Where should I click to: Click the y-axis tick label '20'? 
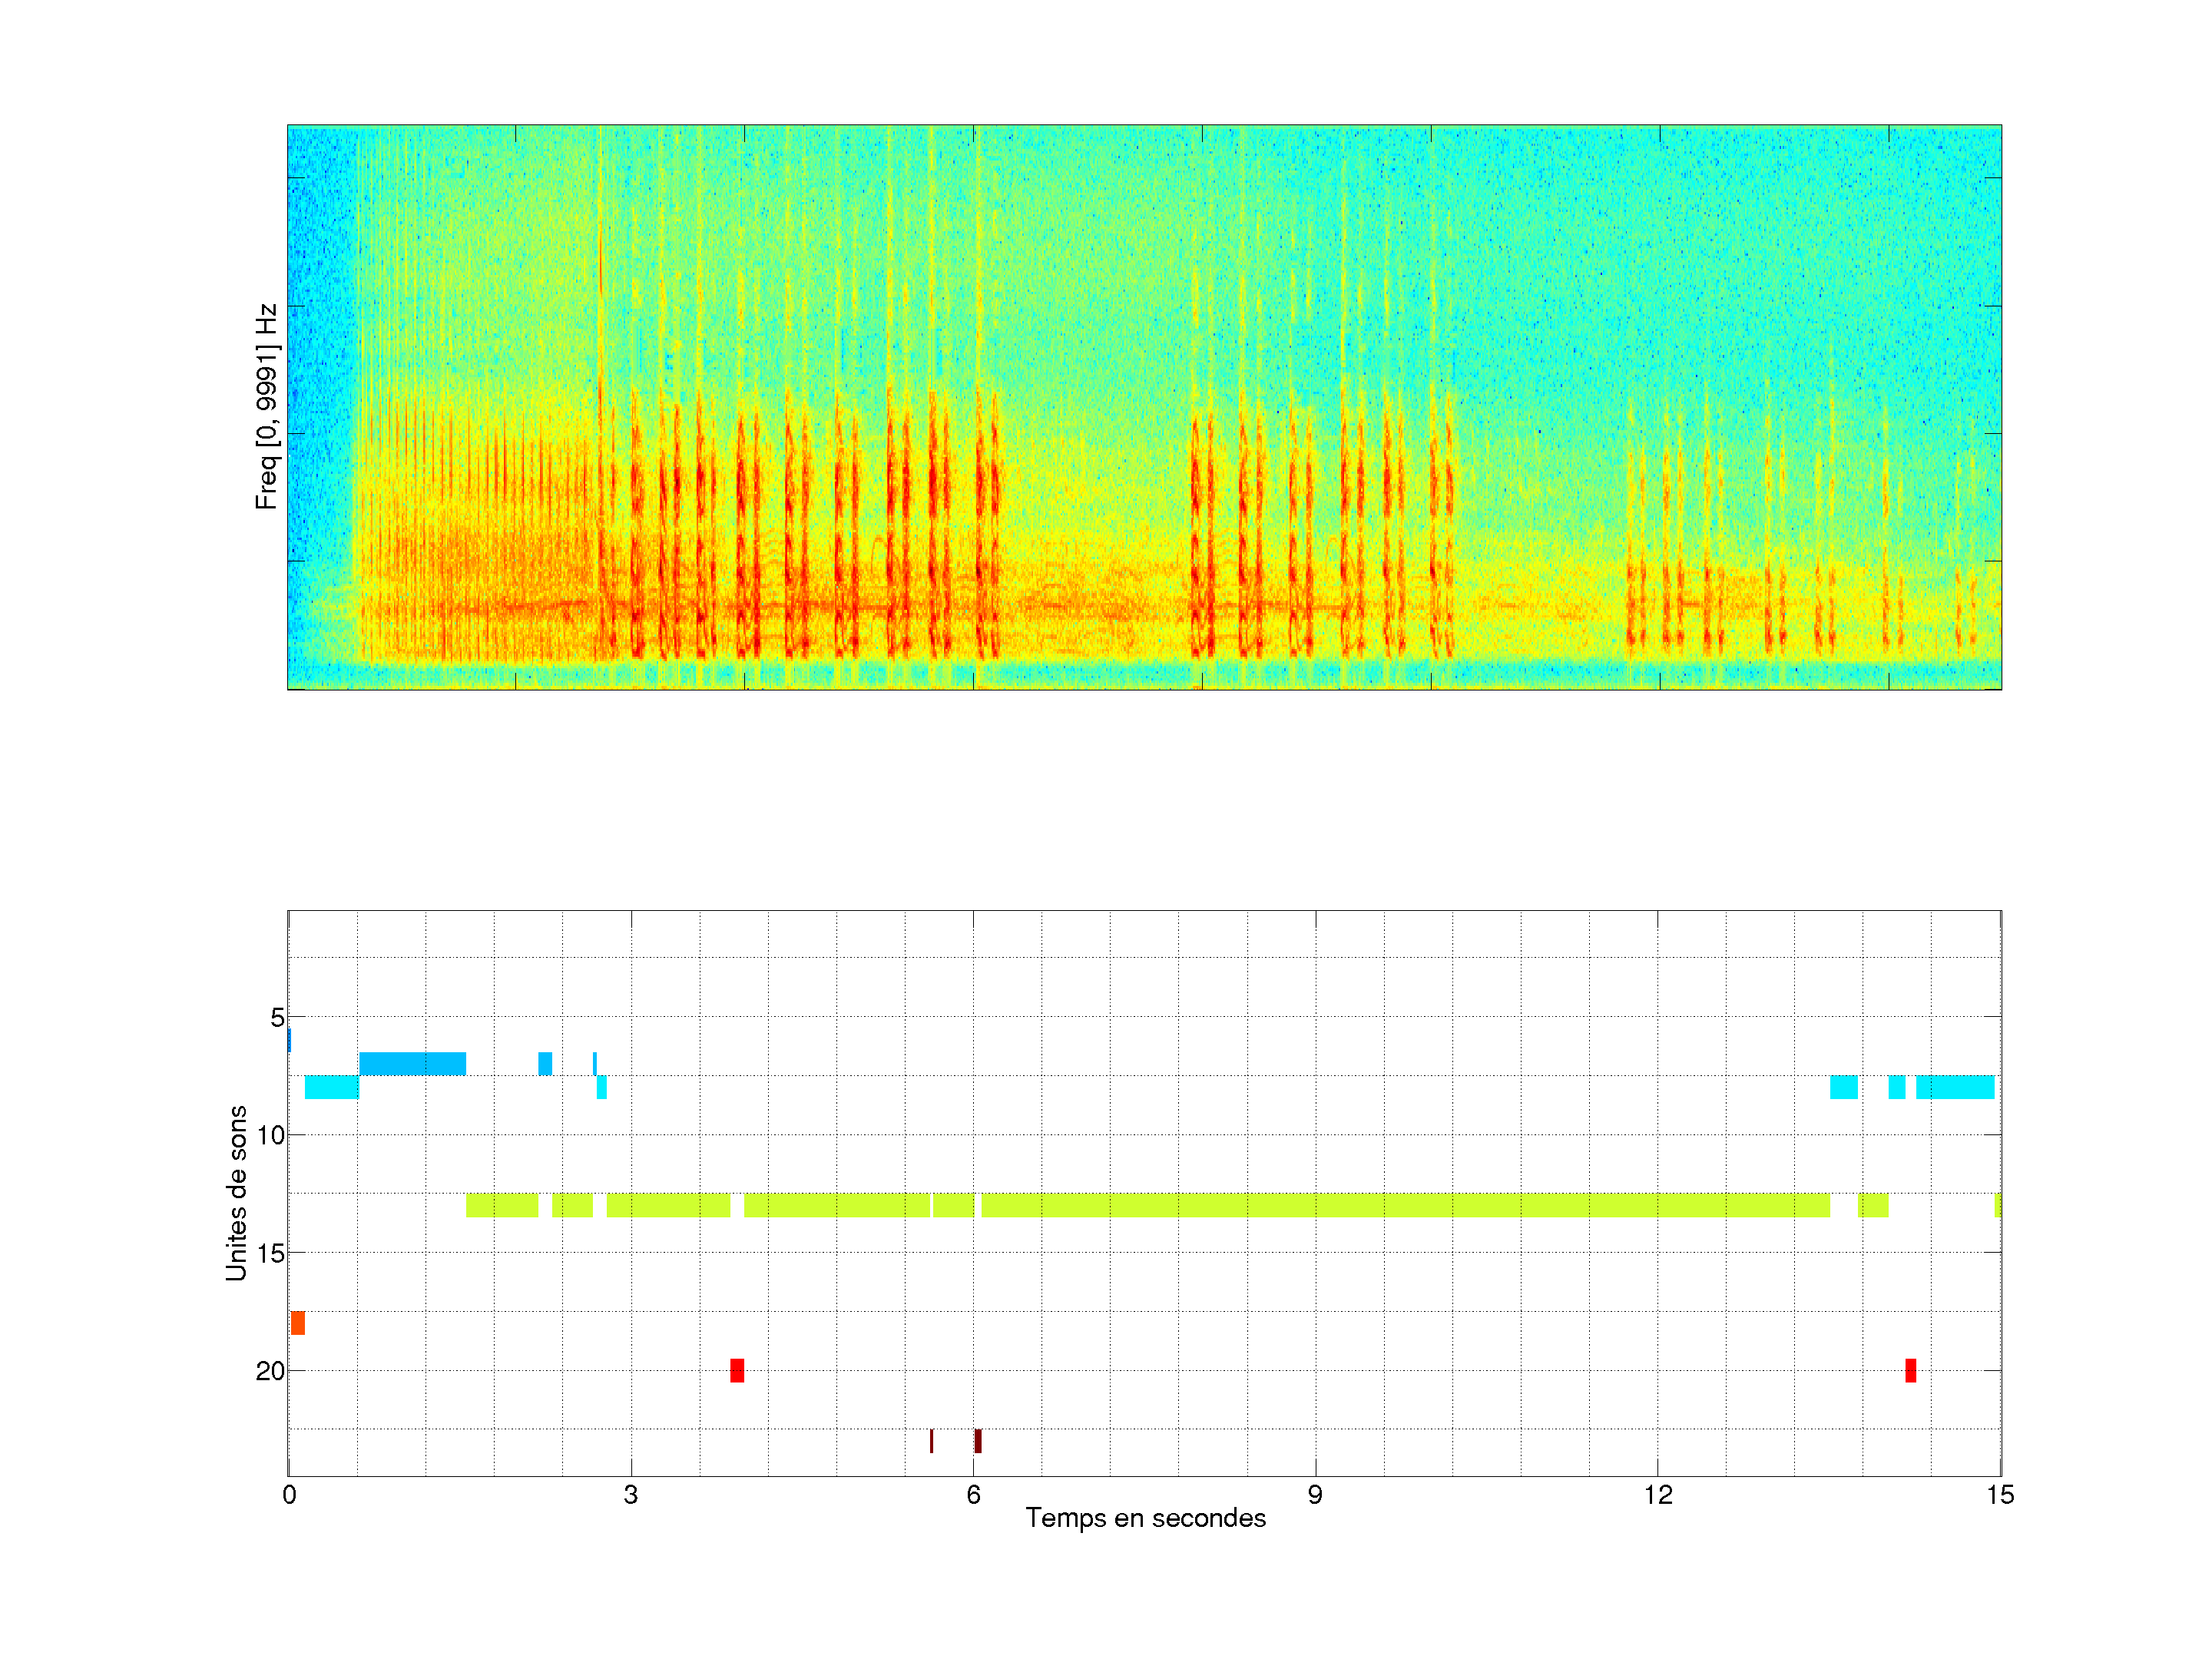point(270,1370)
